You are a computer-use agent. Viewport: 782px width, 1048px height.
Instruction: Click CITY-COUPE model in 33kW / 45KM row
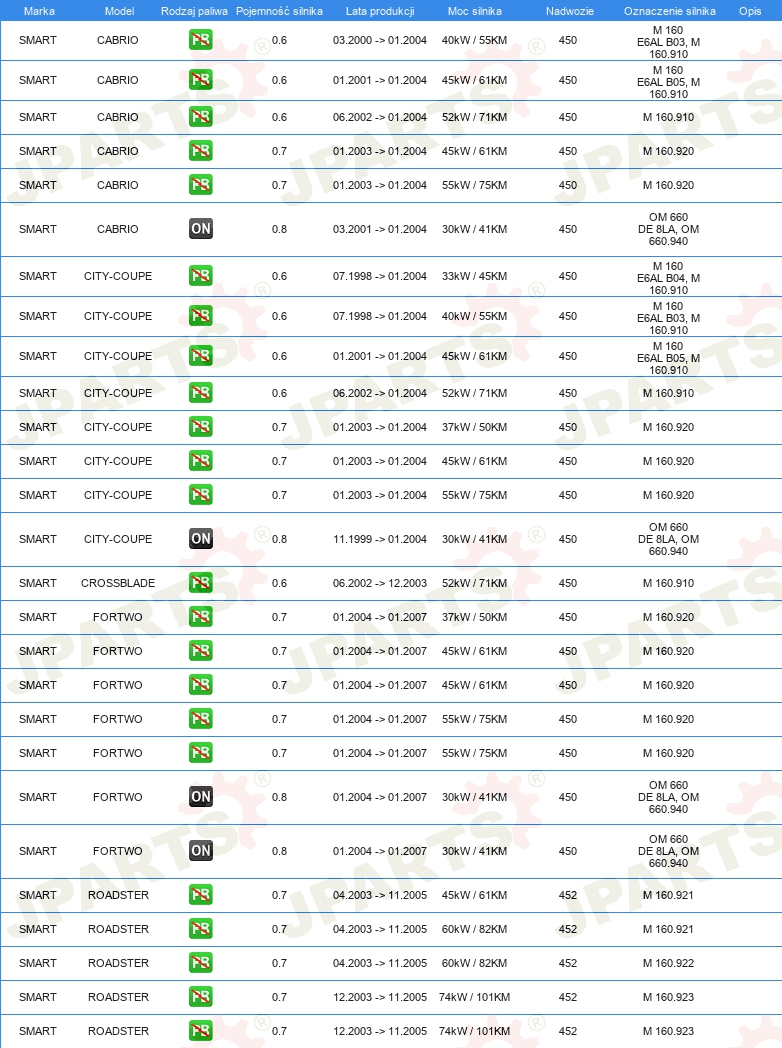point(118,276)
